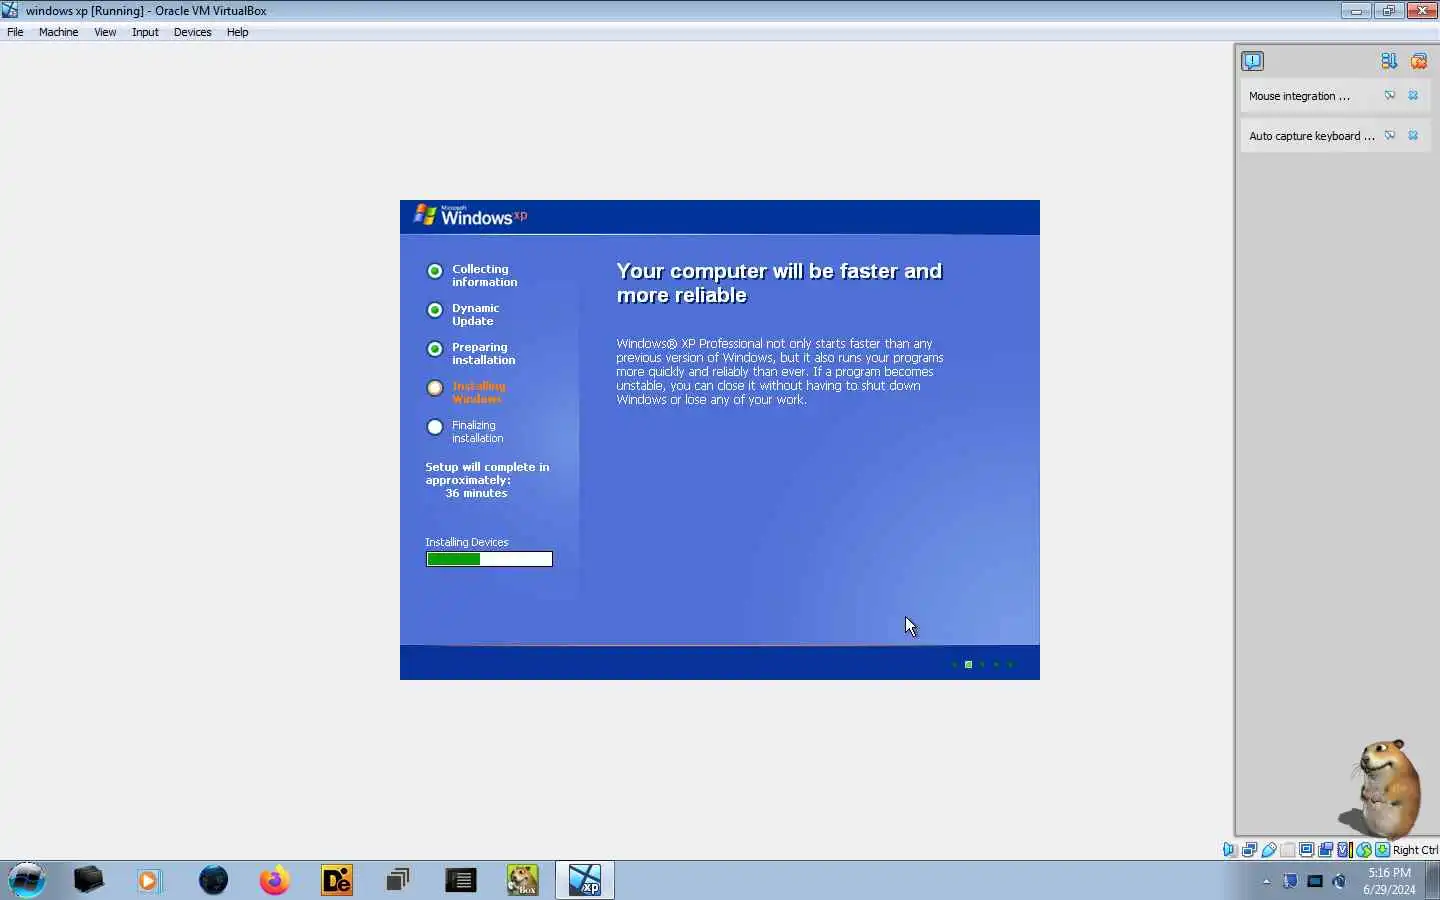This screenshot has width=1440, height=900.
Task: Open the Input menu
Action: [x=145, y=32]
